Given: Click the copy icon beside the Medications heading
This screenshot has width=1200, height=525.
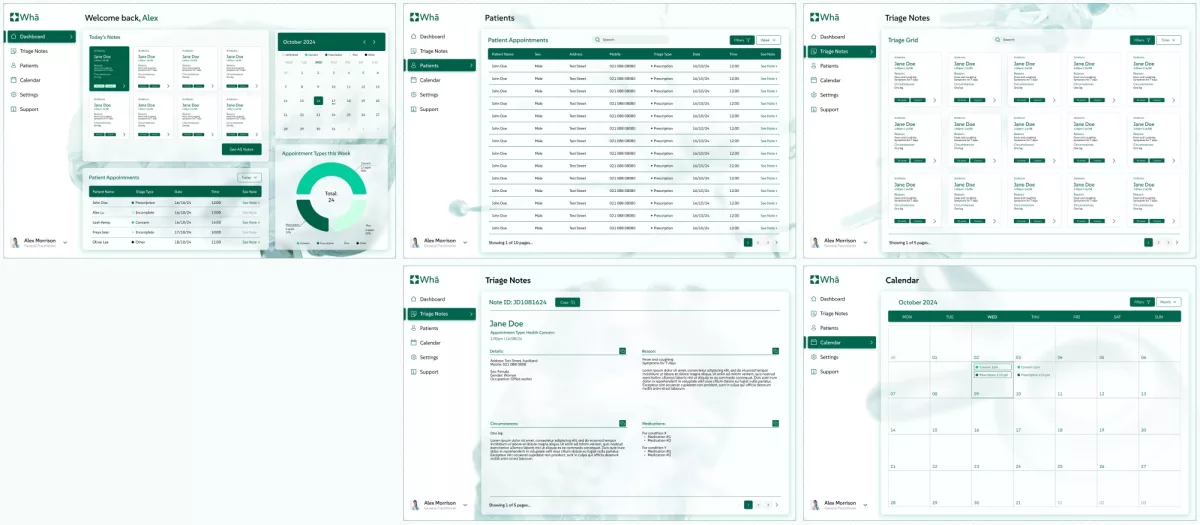Looking at the screenshot, I should click(775, 424).
